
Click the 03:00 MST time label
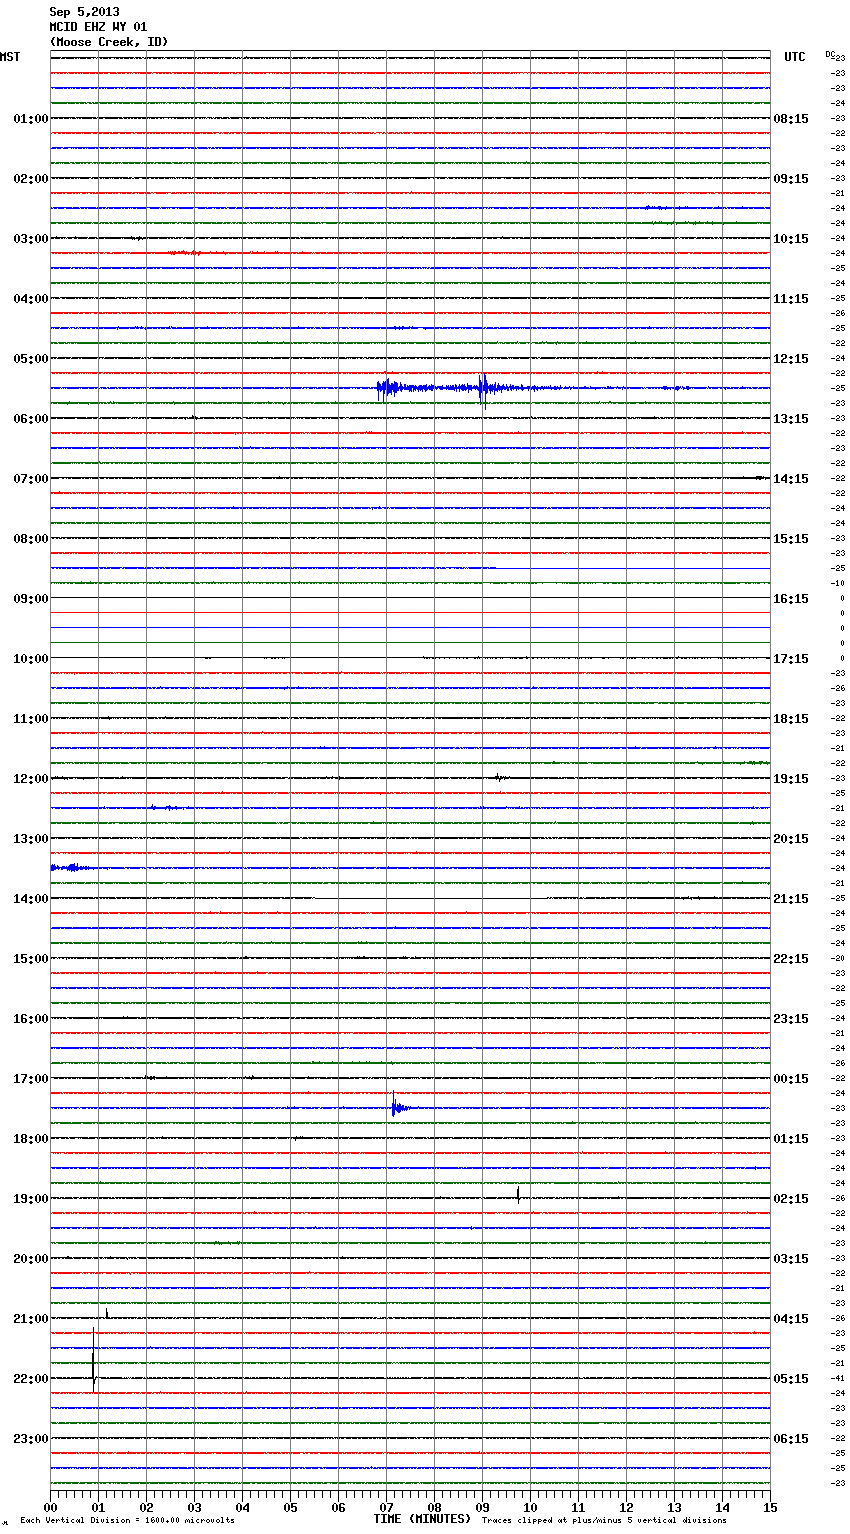pyautogui.click(x=30, y=239)
